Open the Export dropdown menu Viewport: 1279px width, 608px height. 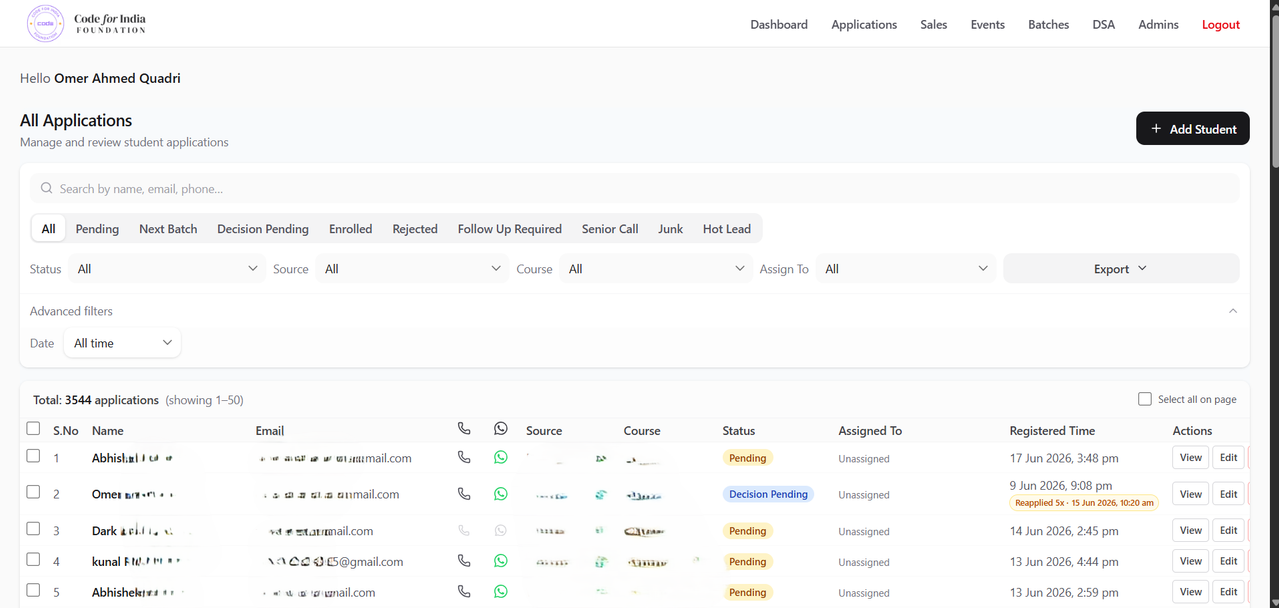(1121, 269)
